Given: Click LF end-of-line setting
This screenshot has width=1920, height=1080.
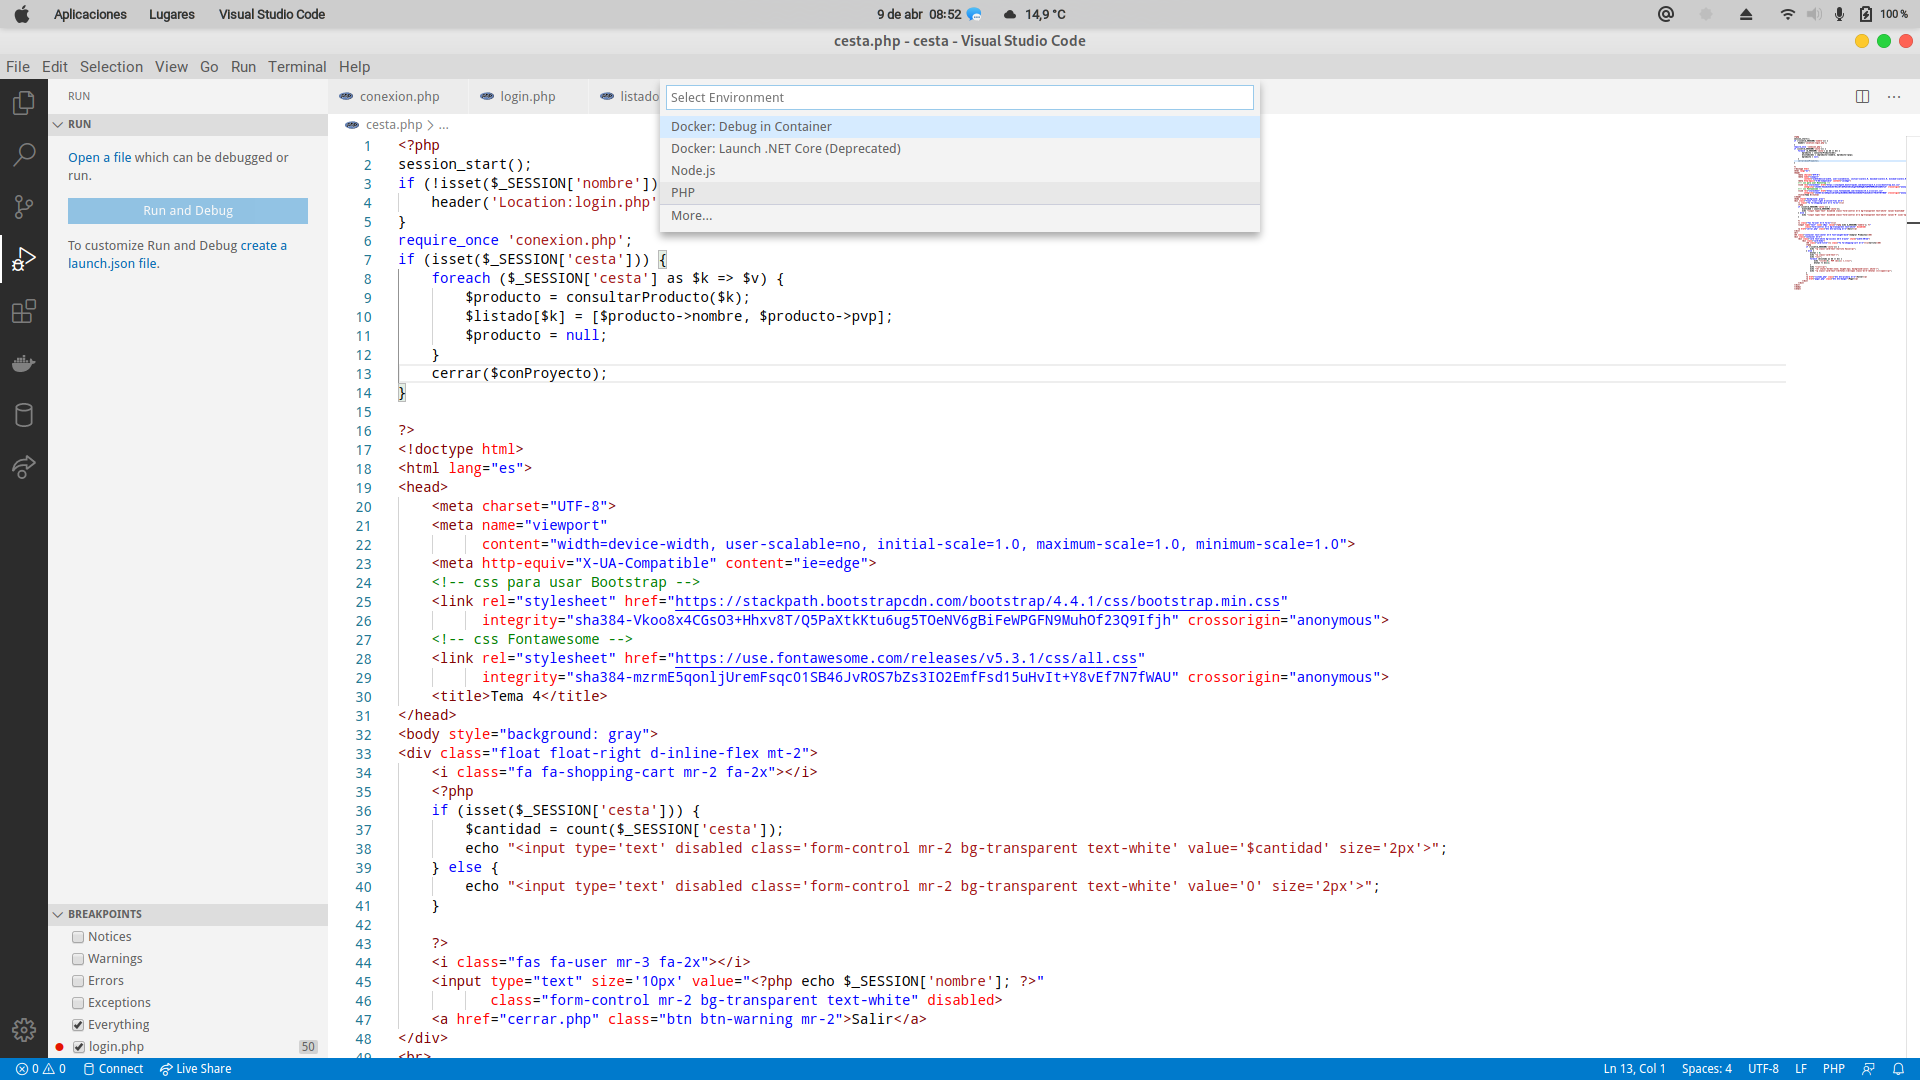Looking at the screenshot, I should [x=1801, y=1069].
